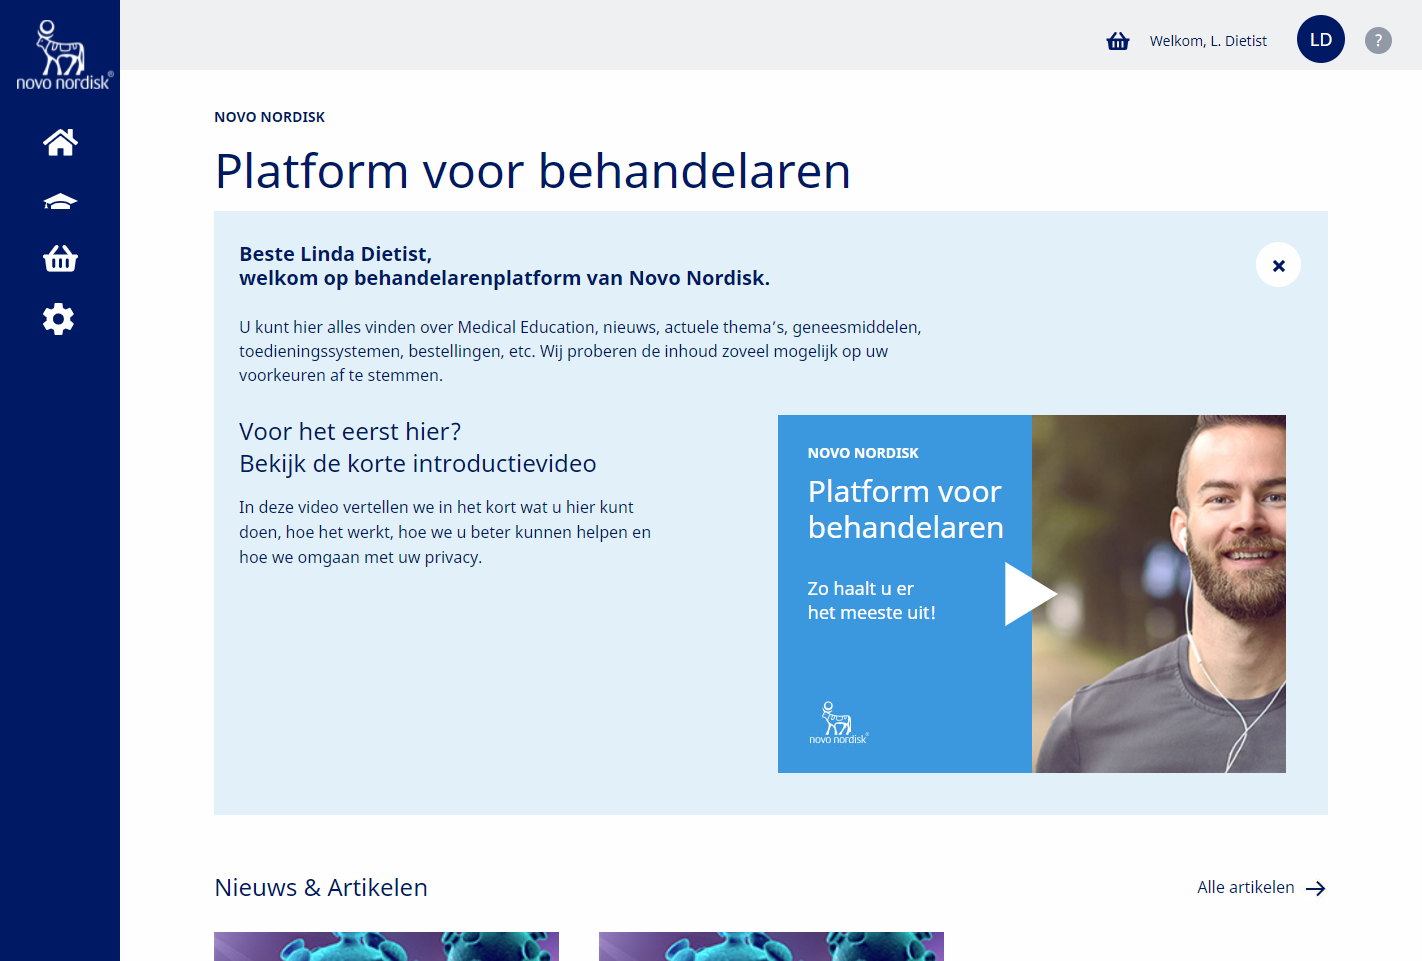Screen dimensions: 1422x961
Task: Click the help question mark icon
Action: point(1378,40)
